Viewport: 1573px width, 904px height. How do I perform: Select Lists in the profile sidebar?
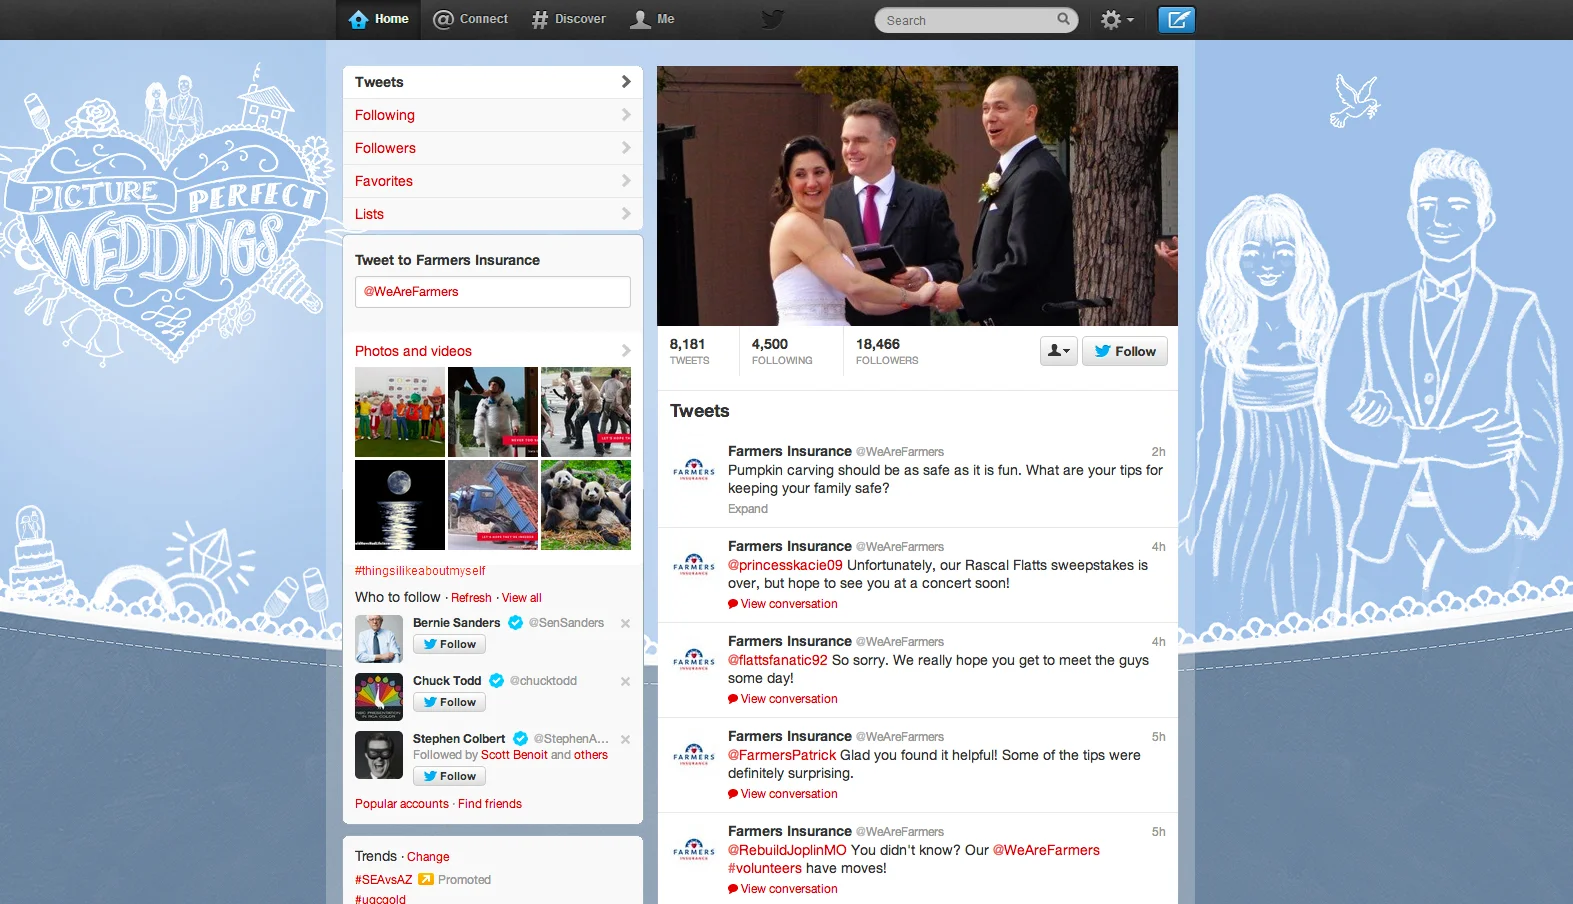coord(492,214)
